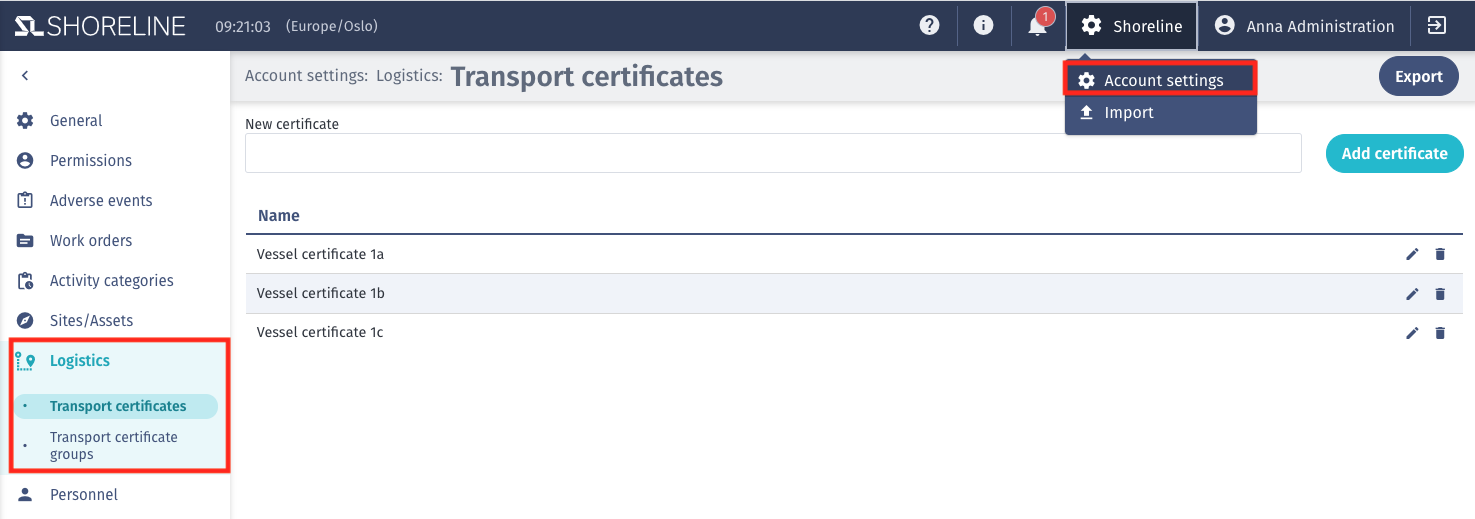Image resolution: width=1475 pixels, height=519 pixels.
Task: Open Transport certificate groups in sidebar
Action: tap(115, 445)
